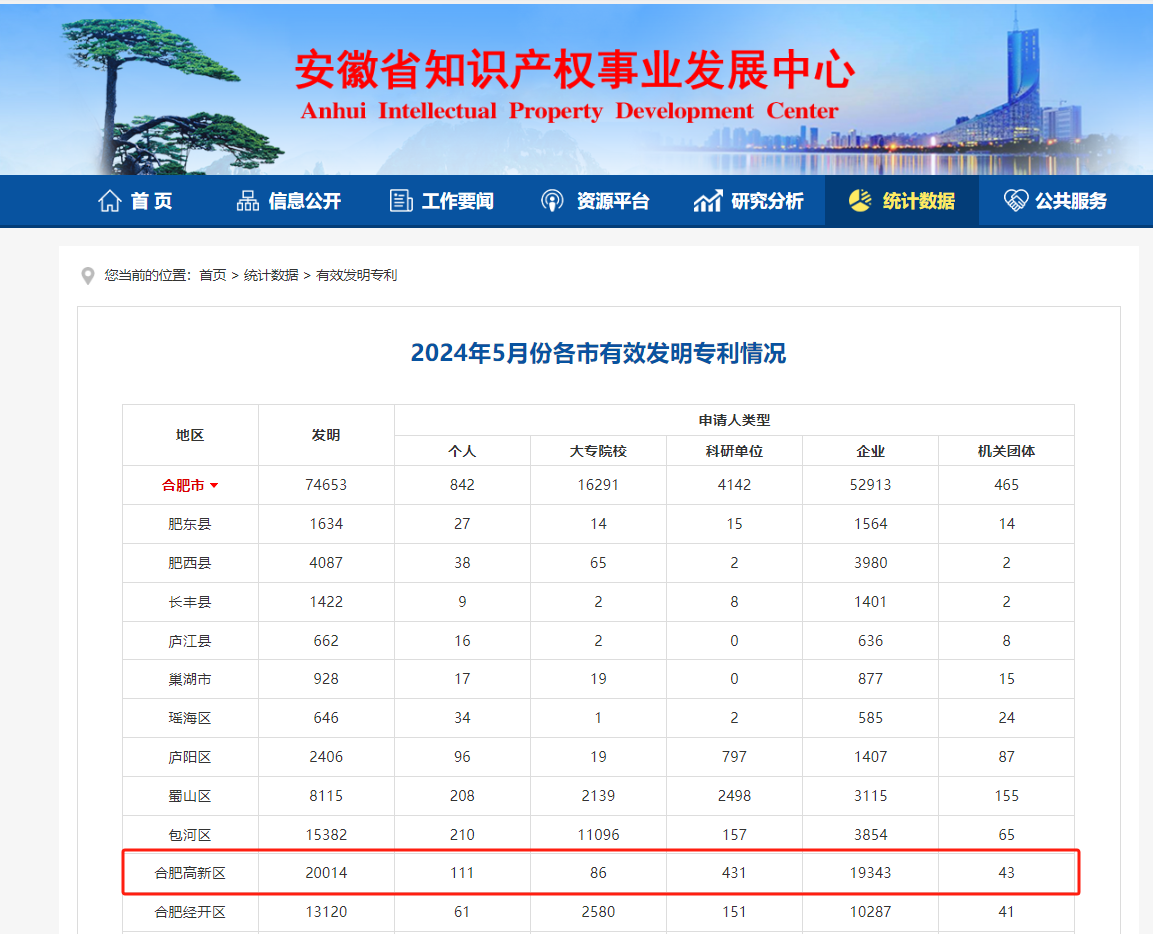Expand the 合肥市 dropdown arrow in the table

216,484
